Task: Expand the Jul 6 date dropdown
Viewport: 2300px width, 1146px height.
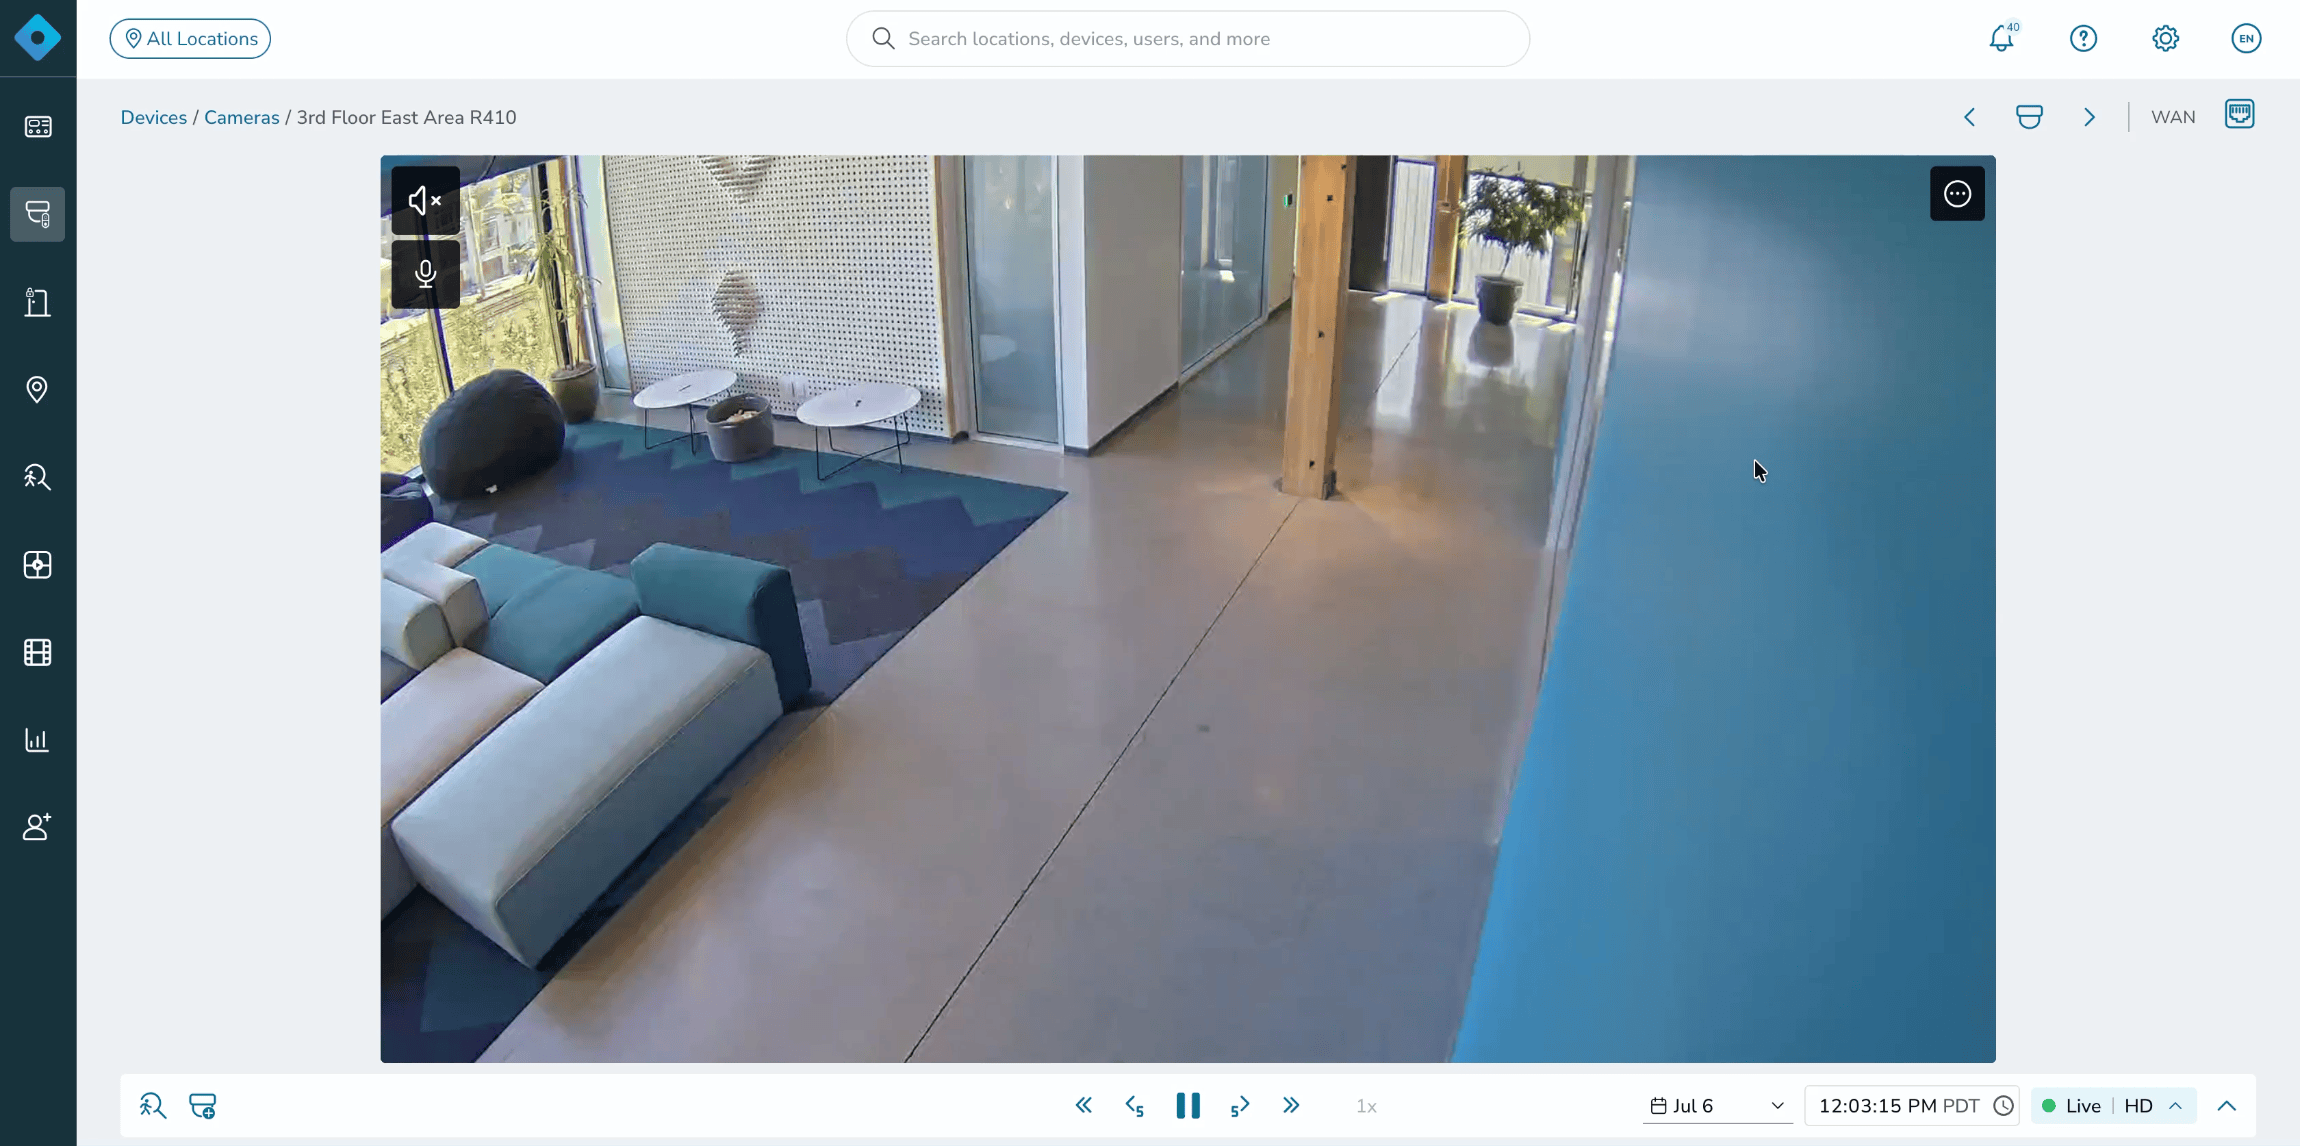Action: click(x=1717, y=1106)
